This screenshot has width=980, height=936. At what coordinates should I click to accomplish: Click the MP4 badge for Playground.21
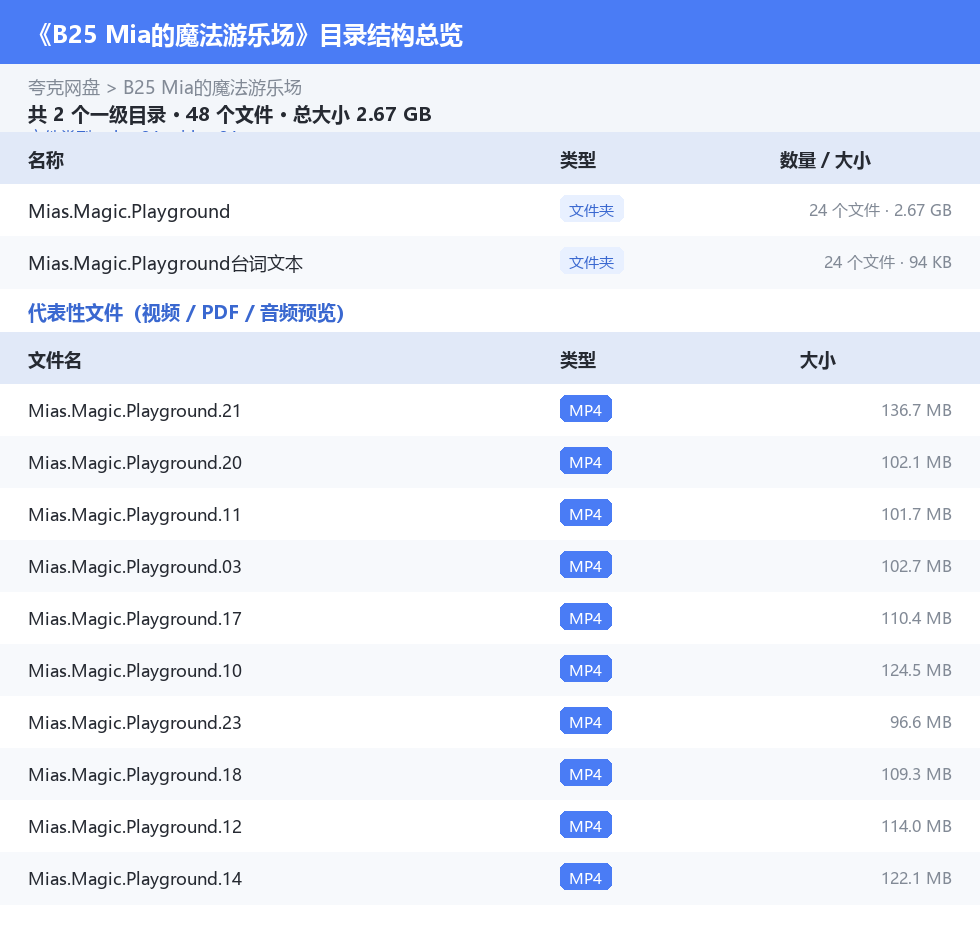[x=586, y=409]
